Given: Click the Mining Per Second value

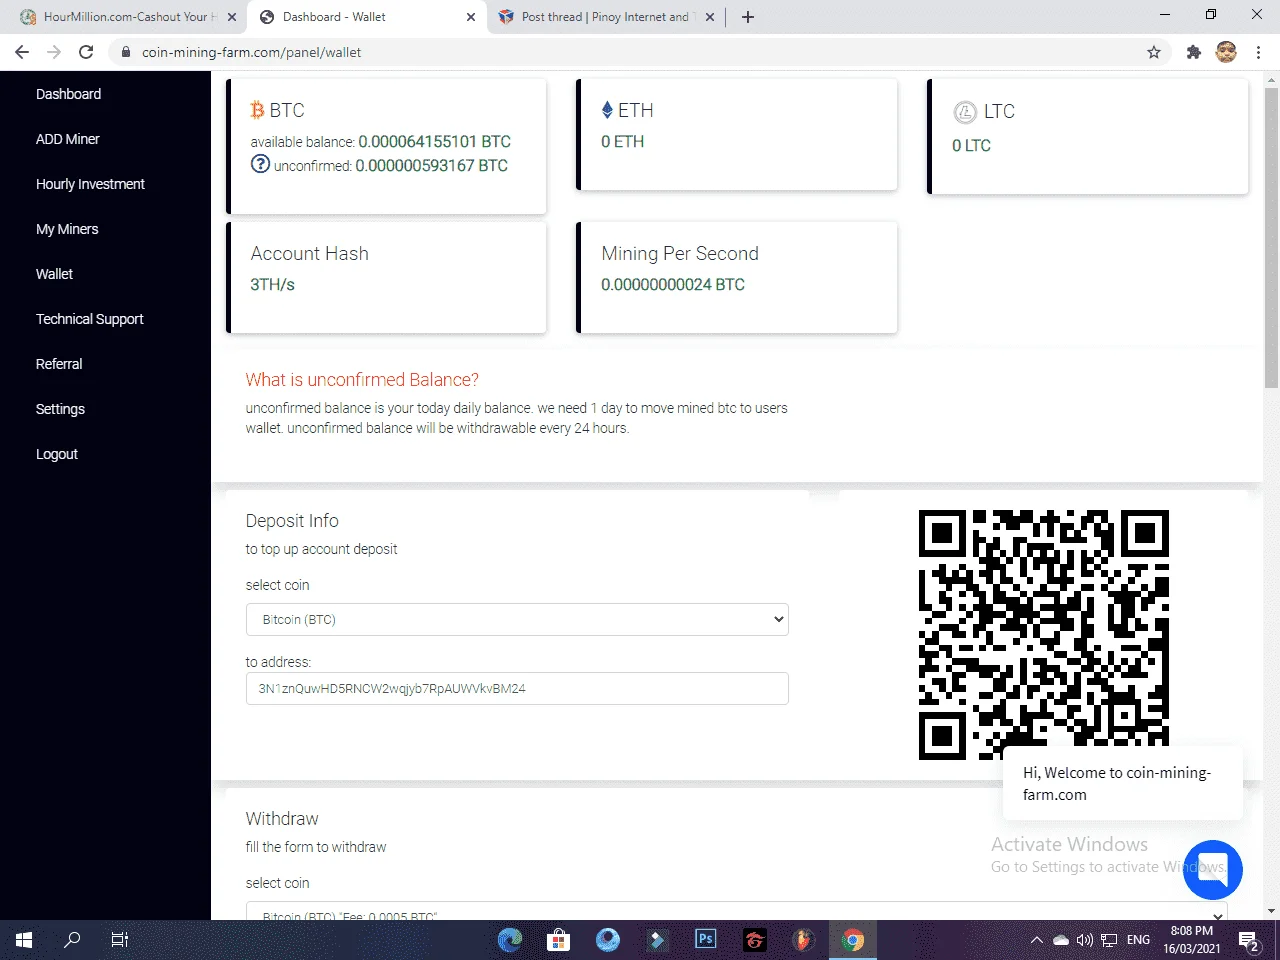Looking at the screenshot, I should click(x=673, y=285).
